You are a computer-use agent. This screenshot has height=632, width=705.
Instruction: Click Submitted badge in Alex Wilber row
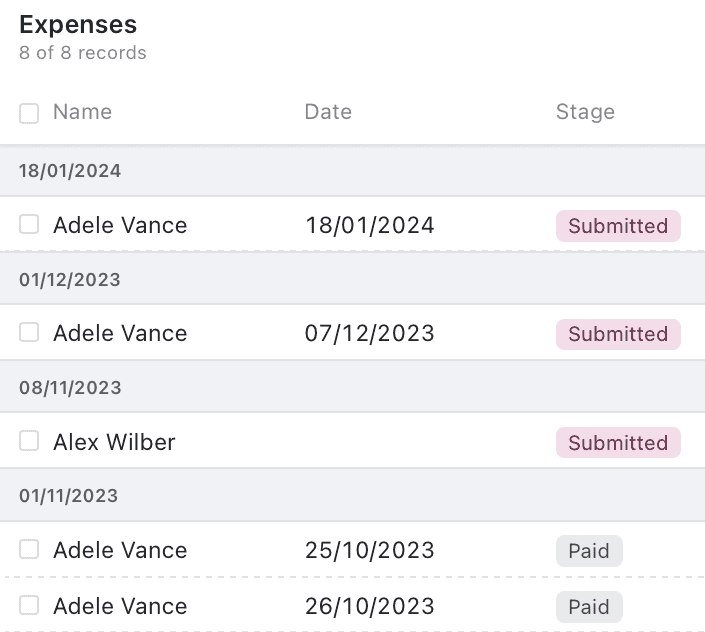(618, 442)
